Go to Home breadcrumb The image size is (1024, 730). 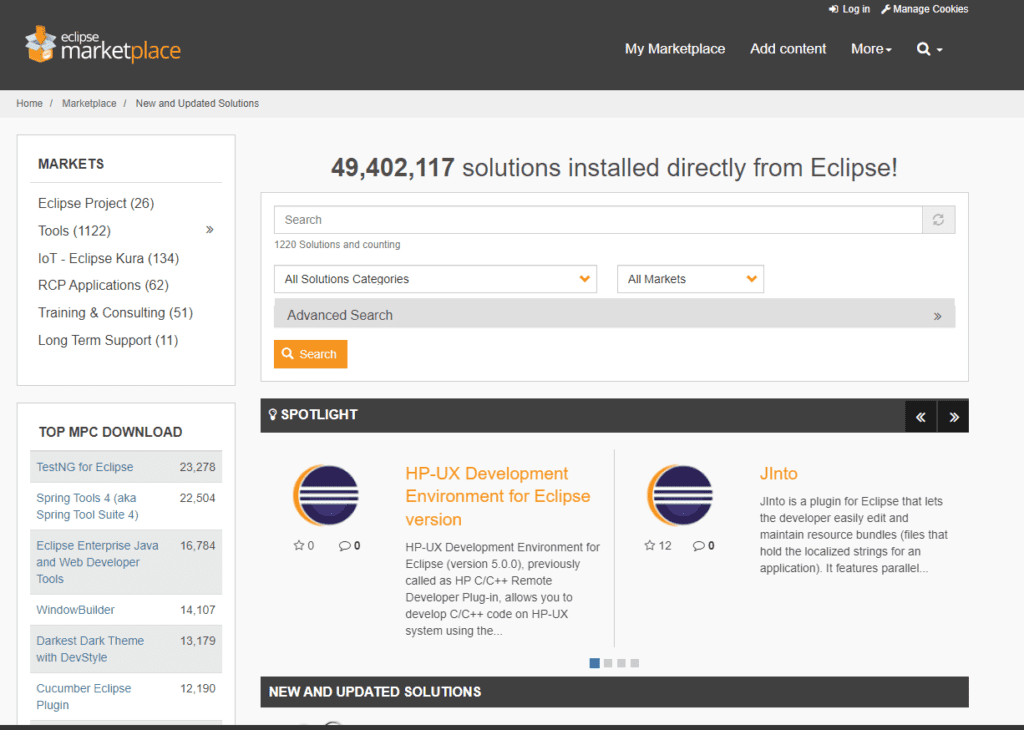[29, 103]
